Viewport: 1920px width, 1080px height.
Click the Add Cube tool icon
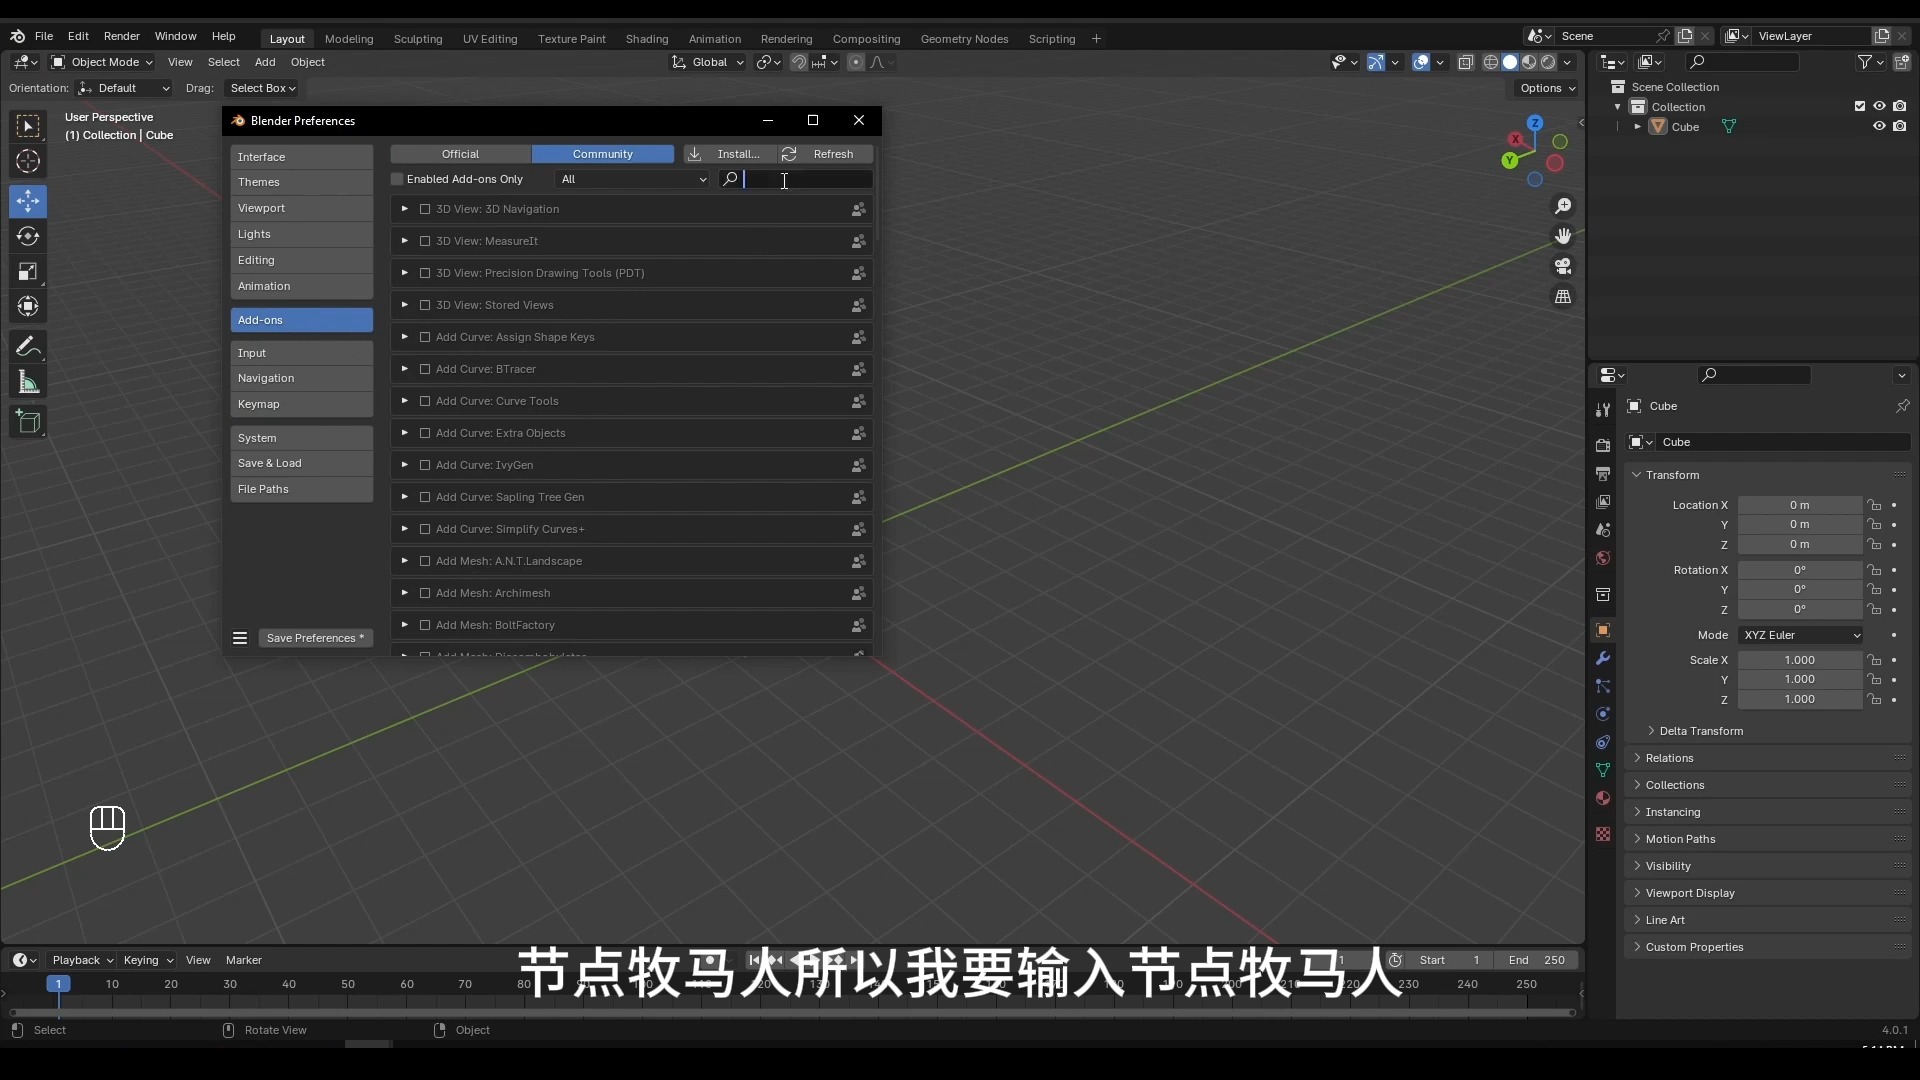(x=28, y=422)
